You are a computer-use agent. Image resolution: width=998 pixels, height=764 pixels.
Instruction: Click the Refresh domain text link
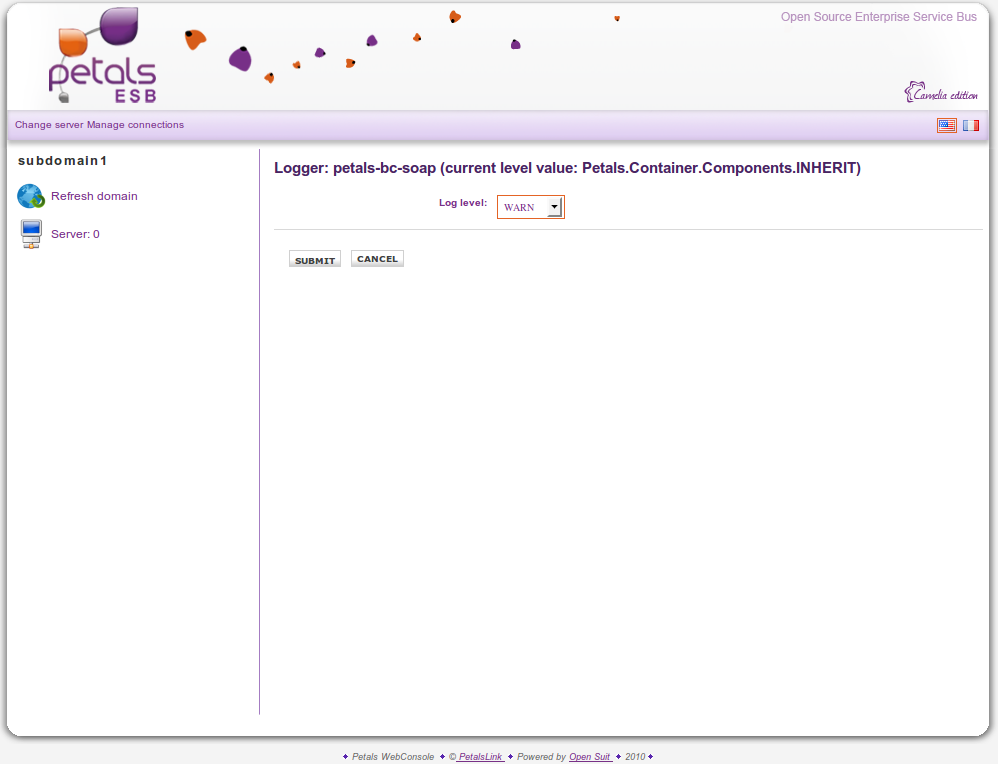pos(94,196)
